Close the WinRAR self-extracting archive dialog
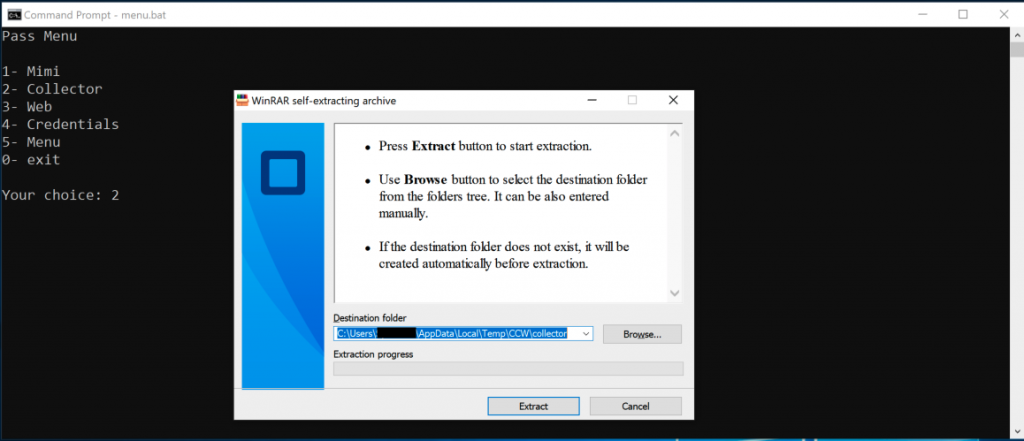This screenshot has width=1024, height=441. (x=673, y=100)
